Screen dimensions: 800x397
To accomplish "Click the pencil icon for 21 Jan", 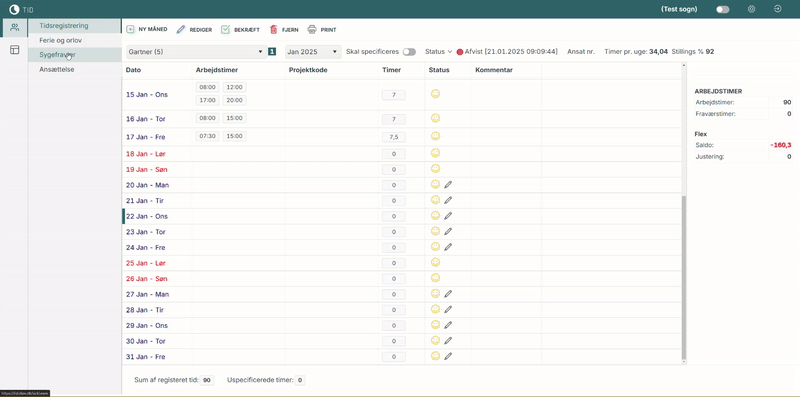I will click(x=448, y=201).
